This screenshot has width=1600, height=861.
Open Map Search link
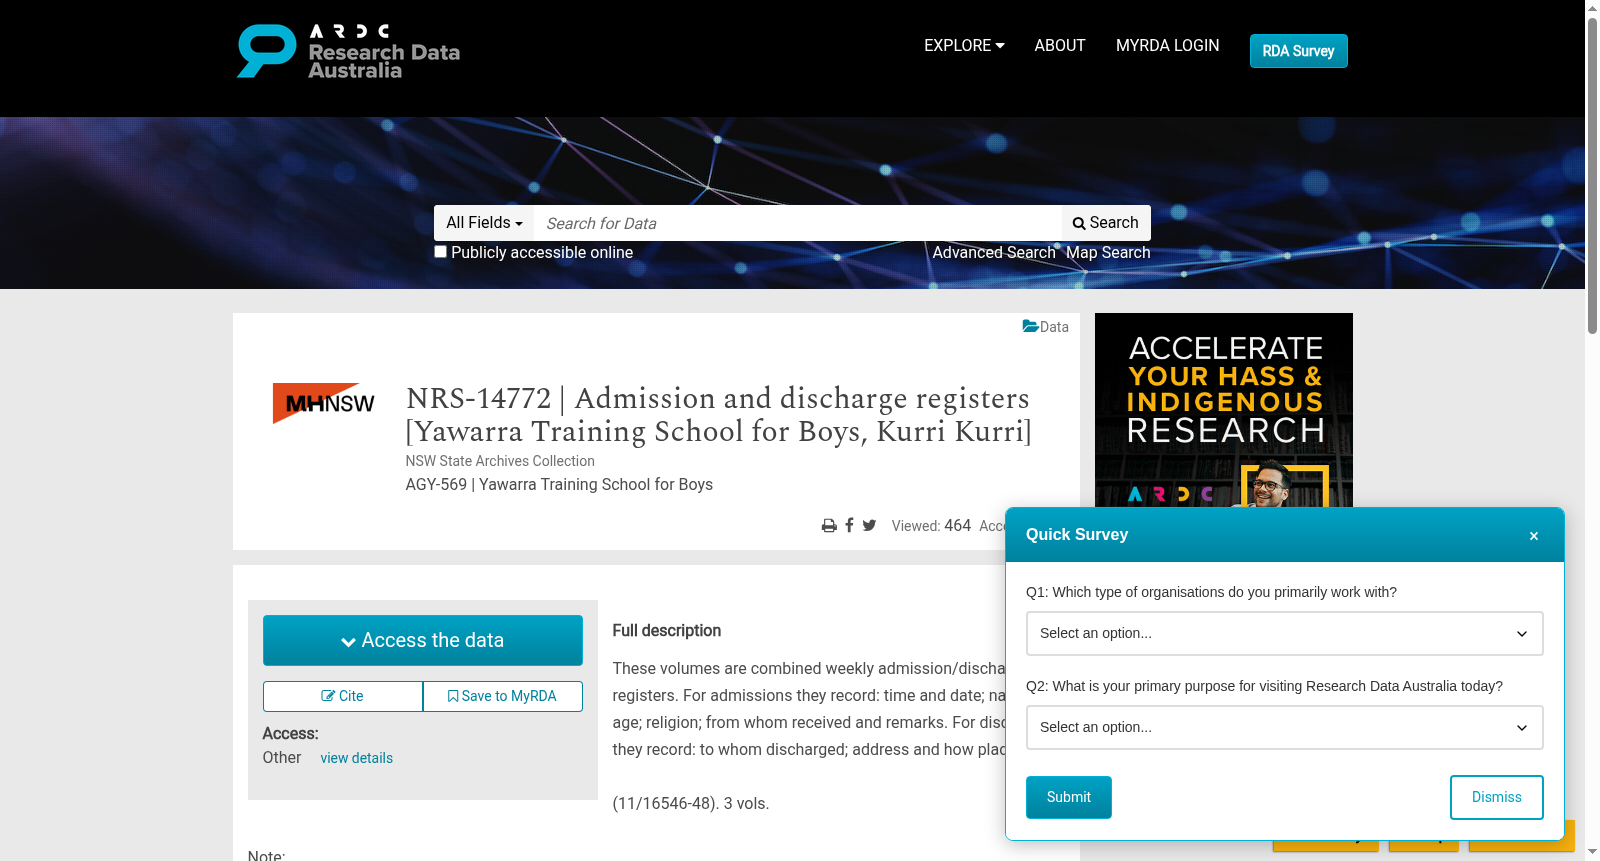(x=1108, y=253)
